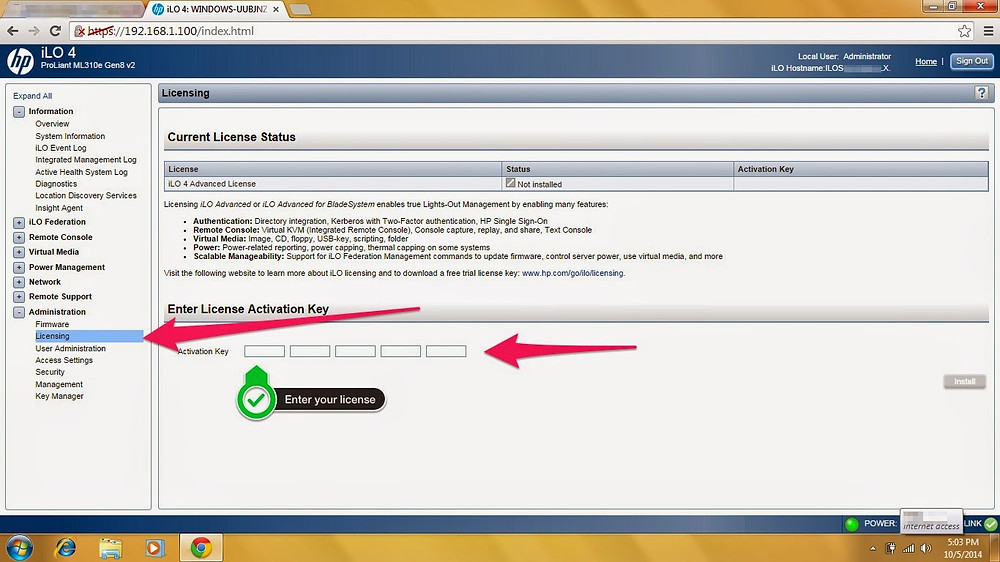Screen dimensions: 1000x562
Task: Click Expand All in the navigation tree
Action: pyautogui.click(x=33, y=96)
